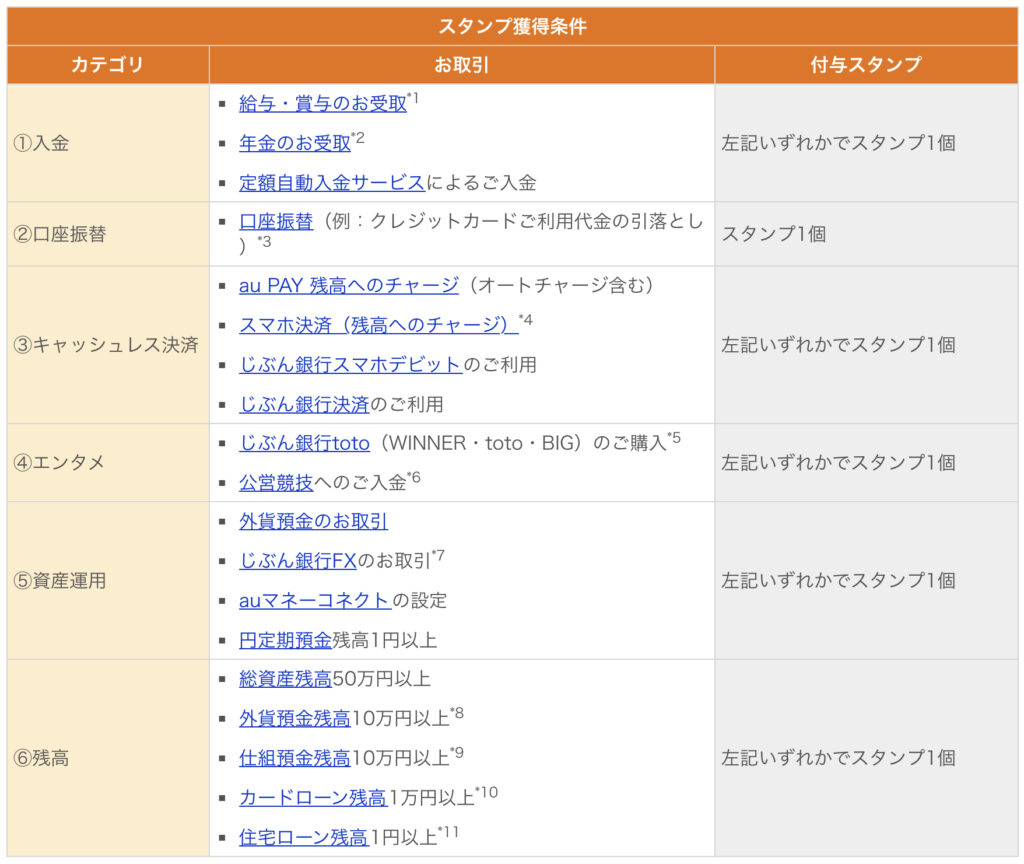Image resolution: width=1024 pixels, height=864 pixels.
Task: Open the 口座振替 link
Action: 276,221
